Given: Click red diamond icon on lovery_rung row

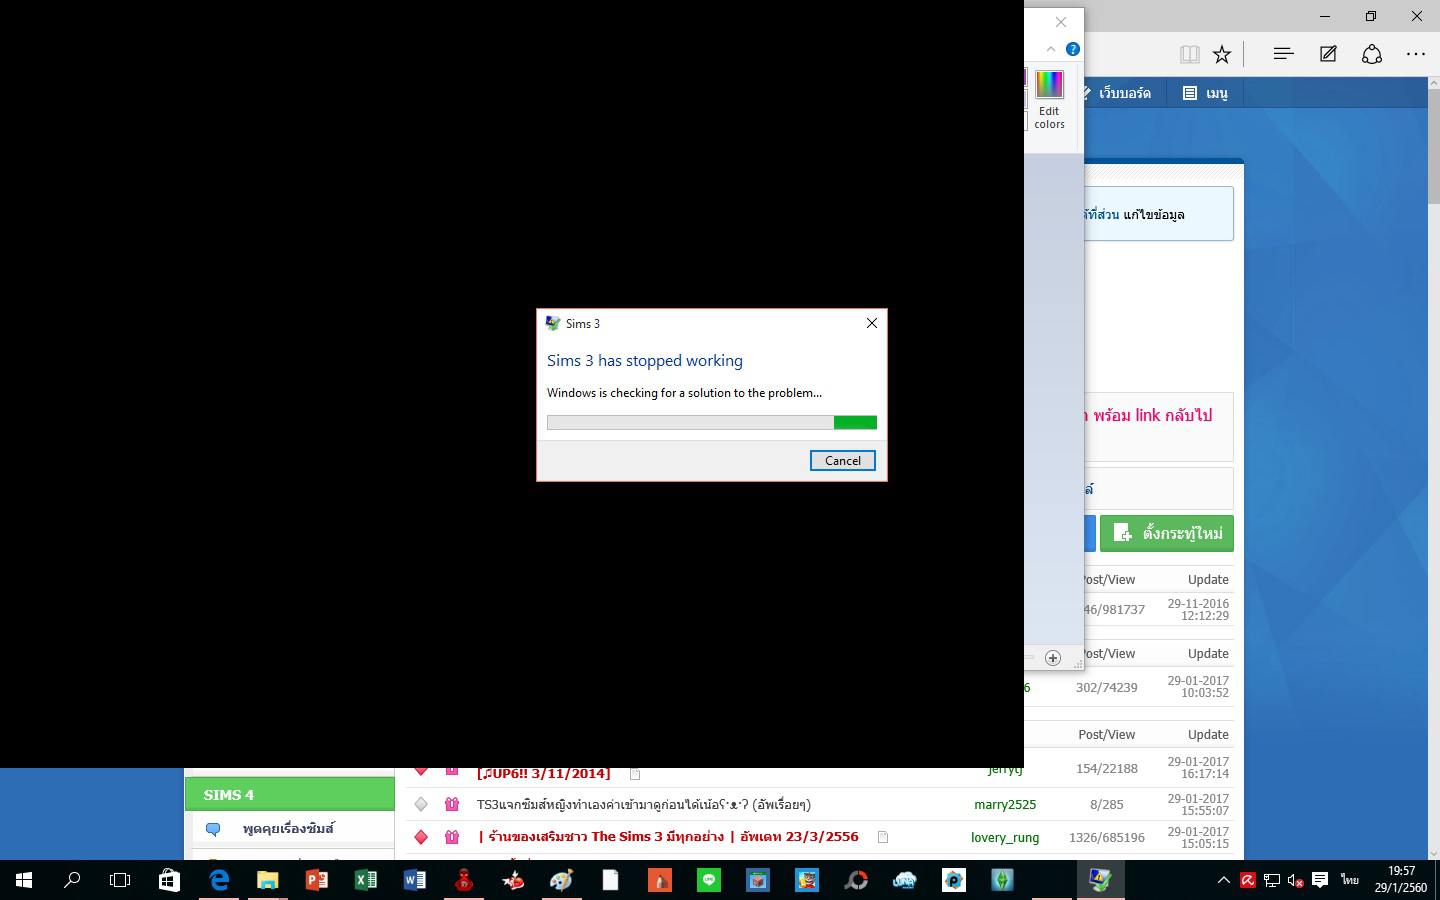Looking at the screenshot, I should point(421,837).
